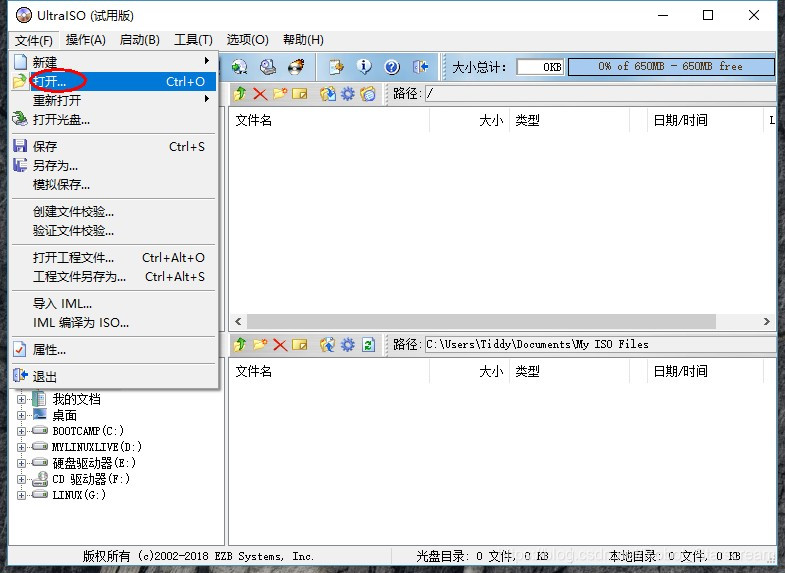Create new folder in local pane toolbar
785x573 pixels.
point(260,344)
